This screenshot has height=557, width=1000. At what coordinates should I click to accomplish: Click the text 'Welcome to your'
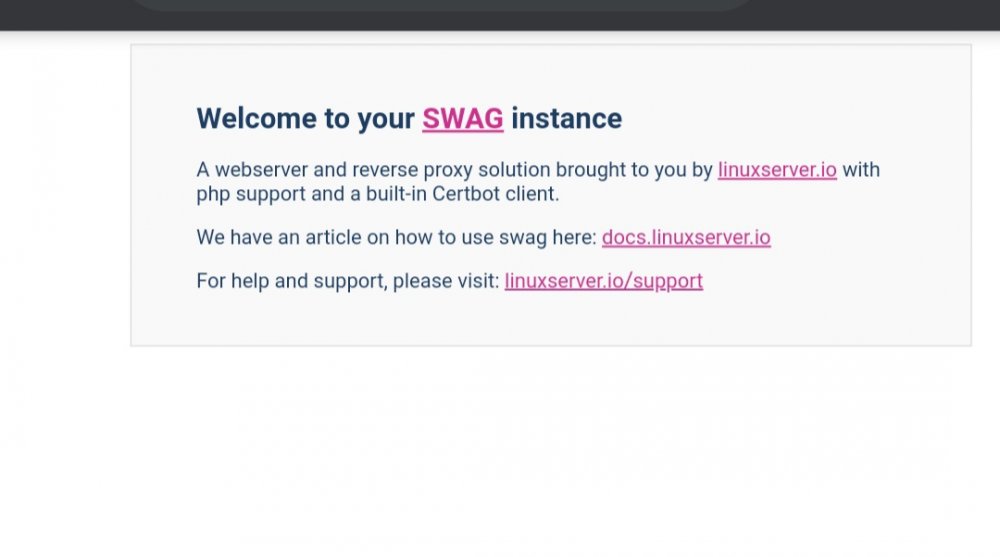pos(305,119)
